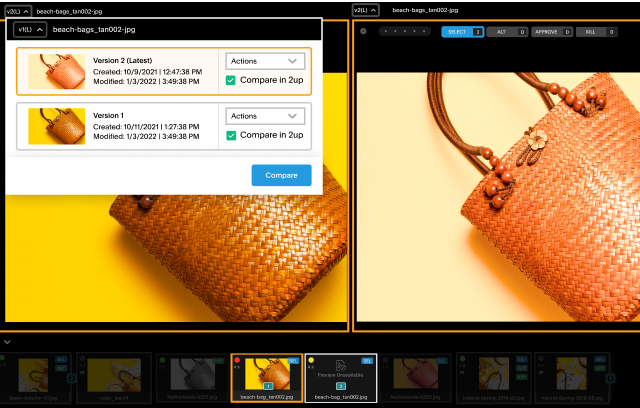Select the Iceland-Spring-2019-02.jpg thumbnail
Viewport: 640px width, 408px height.
point(493,378)
